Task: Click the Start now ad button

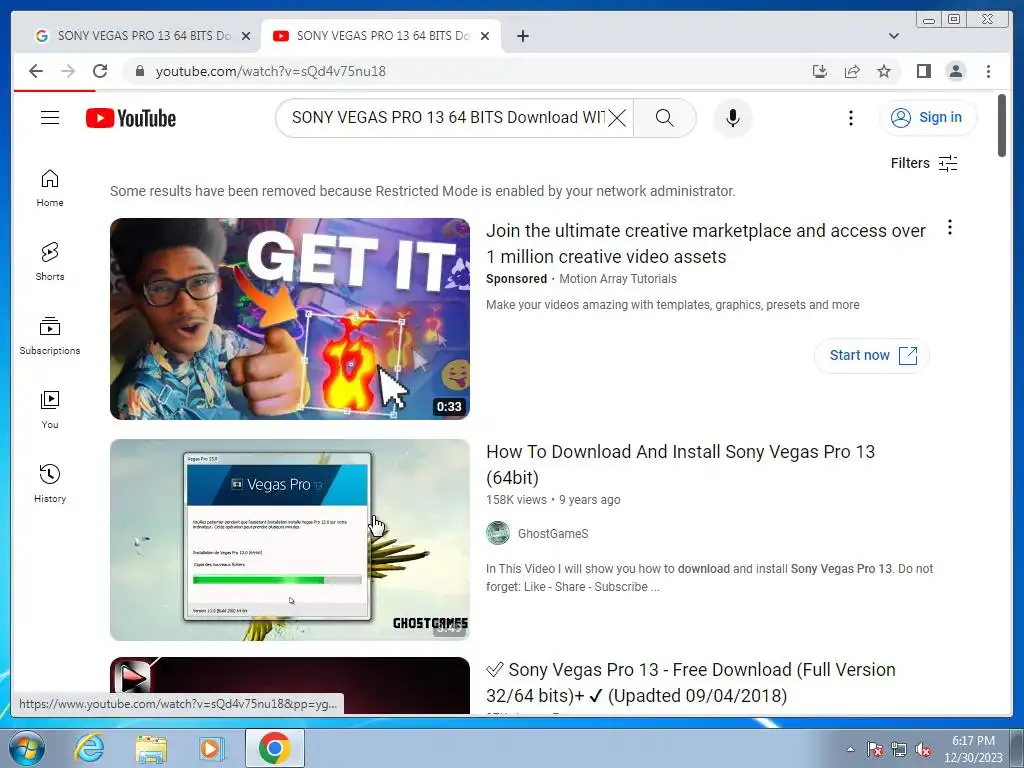Action: coord(872,355)
